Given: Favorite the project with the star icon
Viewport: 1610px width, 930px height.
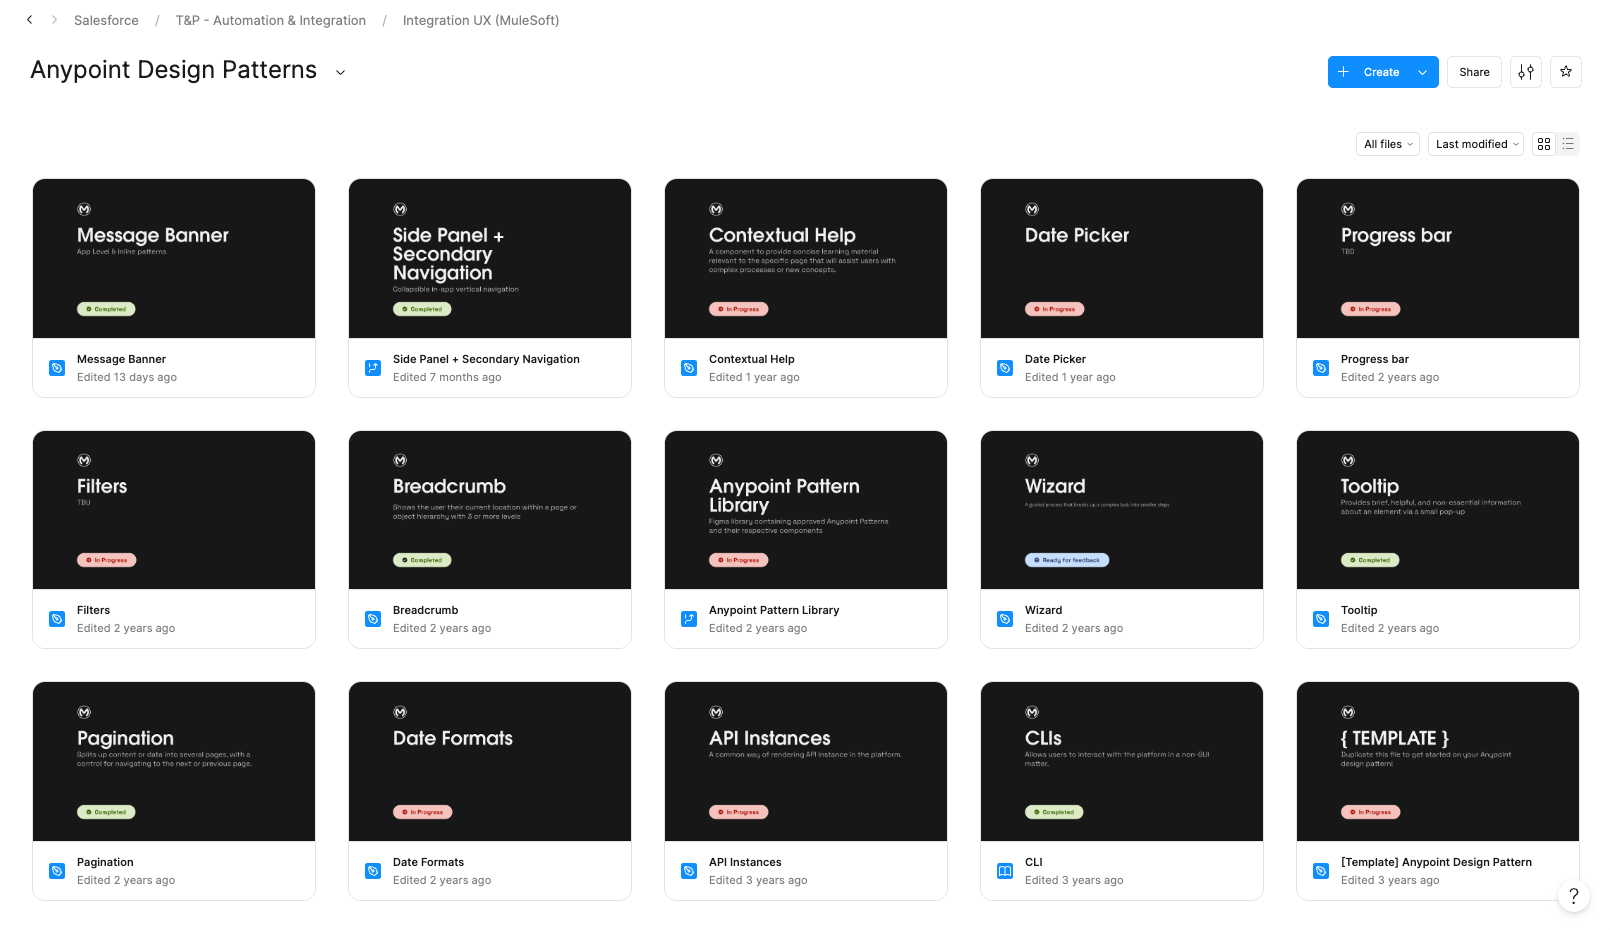Looking at the screenshot, I should tap(1566, 72).
